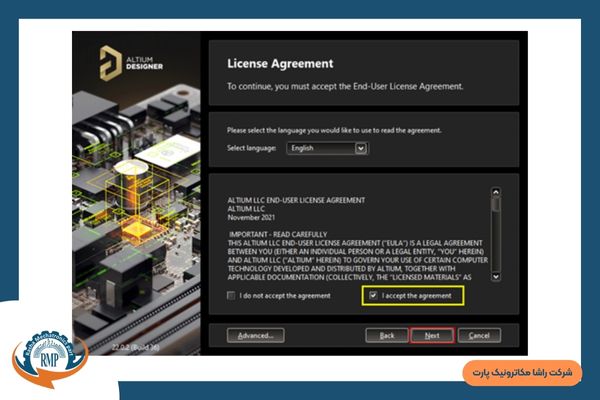Cancel the Altium installation
600x400 pixels.
479,335
